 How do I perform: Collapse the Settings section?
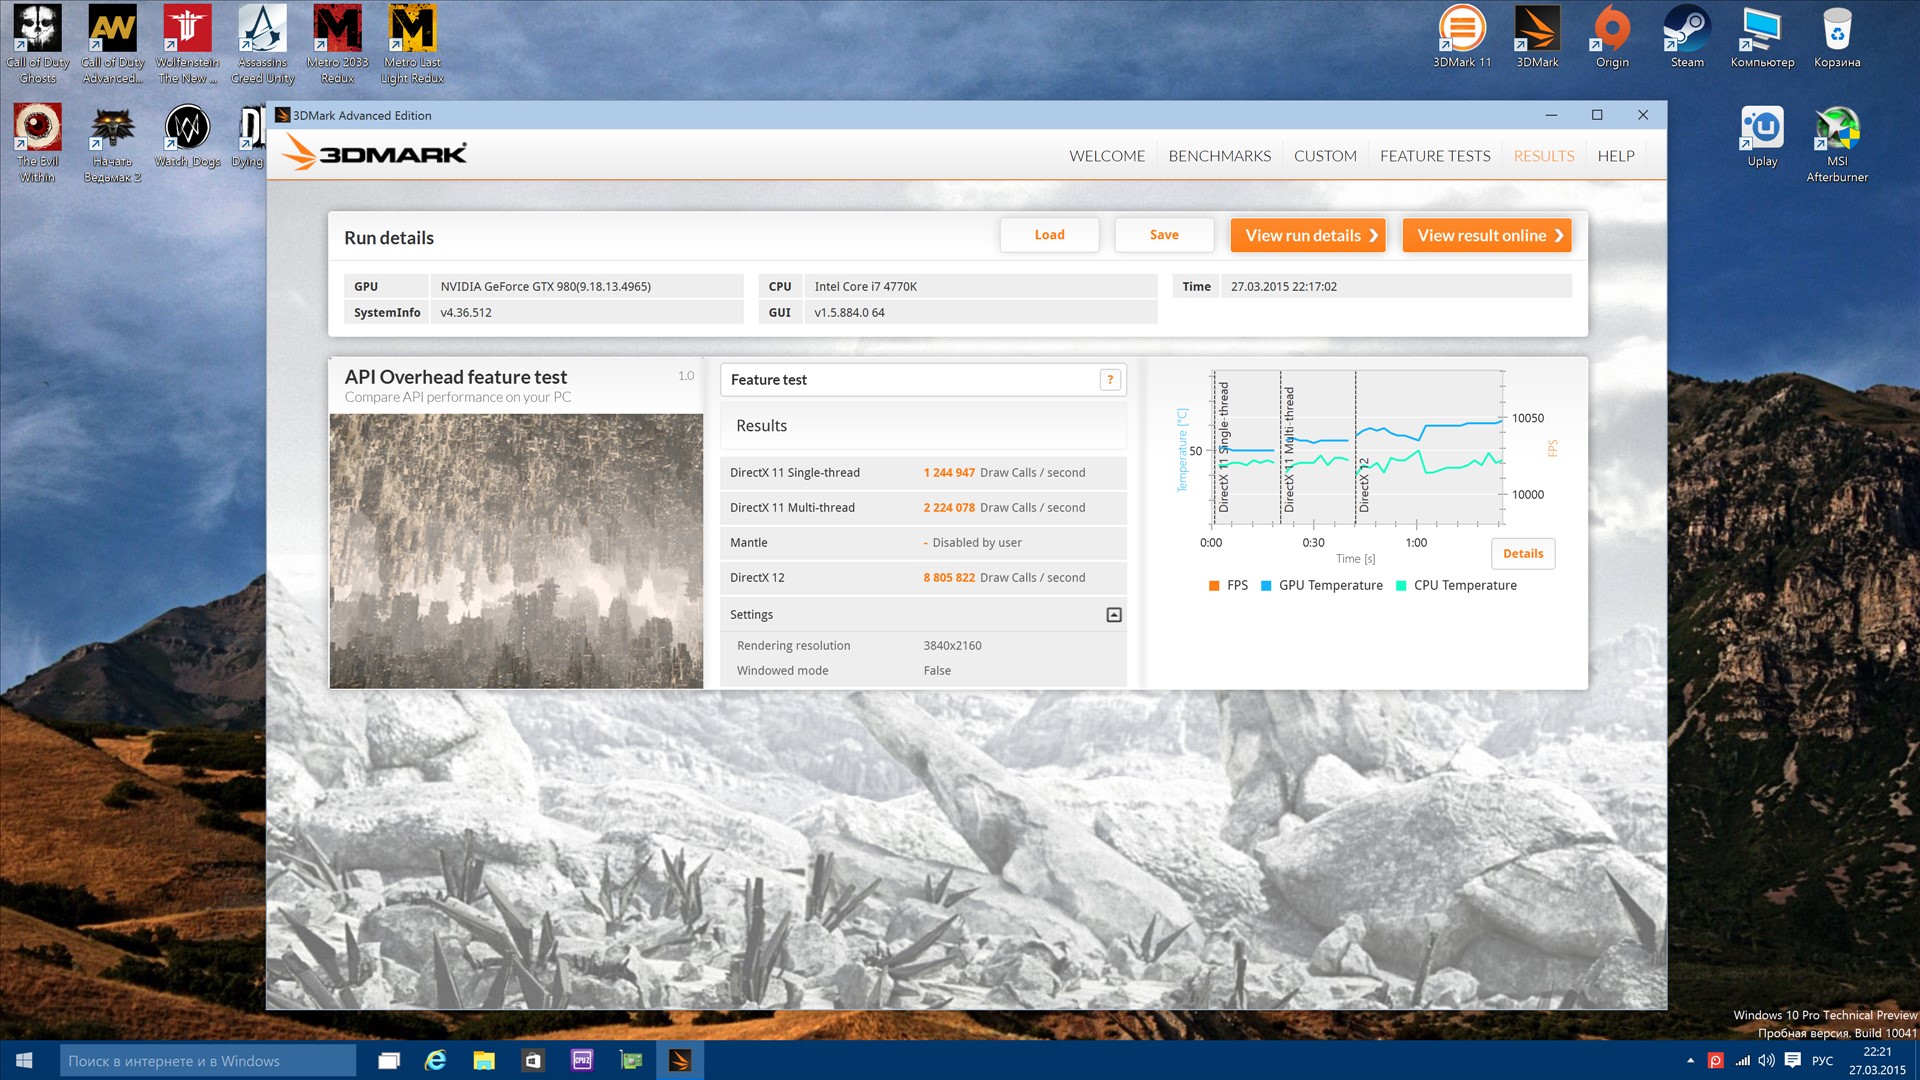click(x=1114, y=615)
